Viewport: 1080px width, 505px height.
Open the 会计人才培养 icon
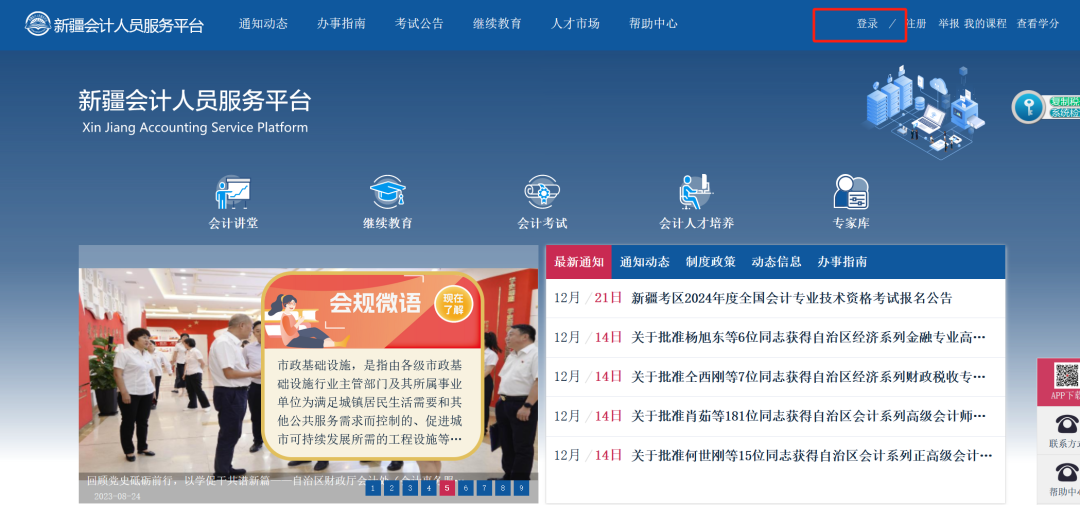point(696,192)
